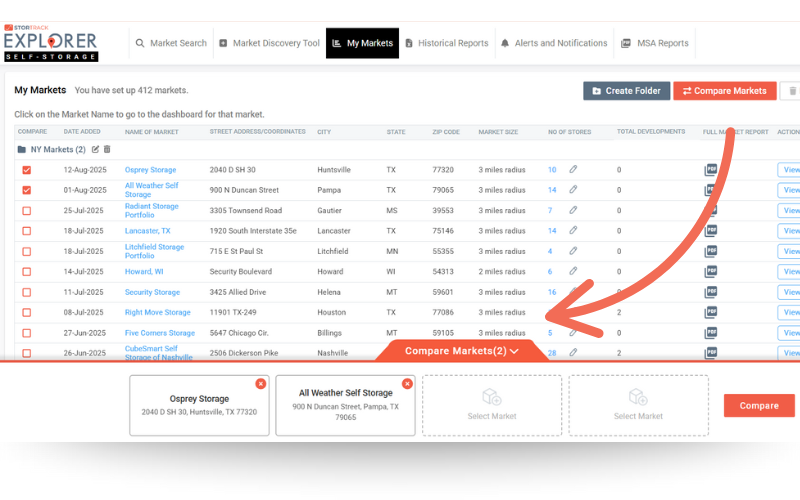Screen dimensions: 800x500
Task: Remove All Weather Self Storage from comparison
Action: pyautogui.click(x=407, y=384)
